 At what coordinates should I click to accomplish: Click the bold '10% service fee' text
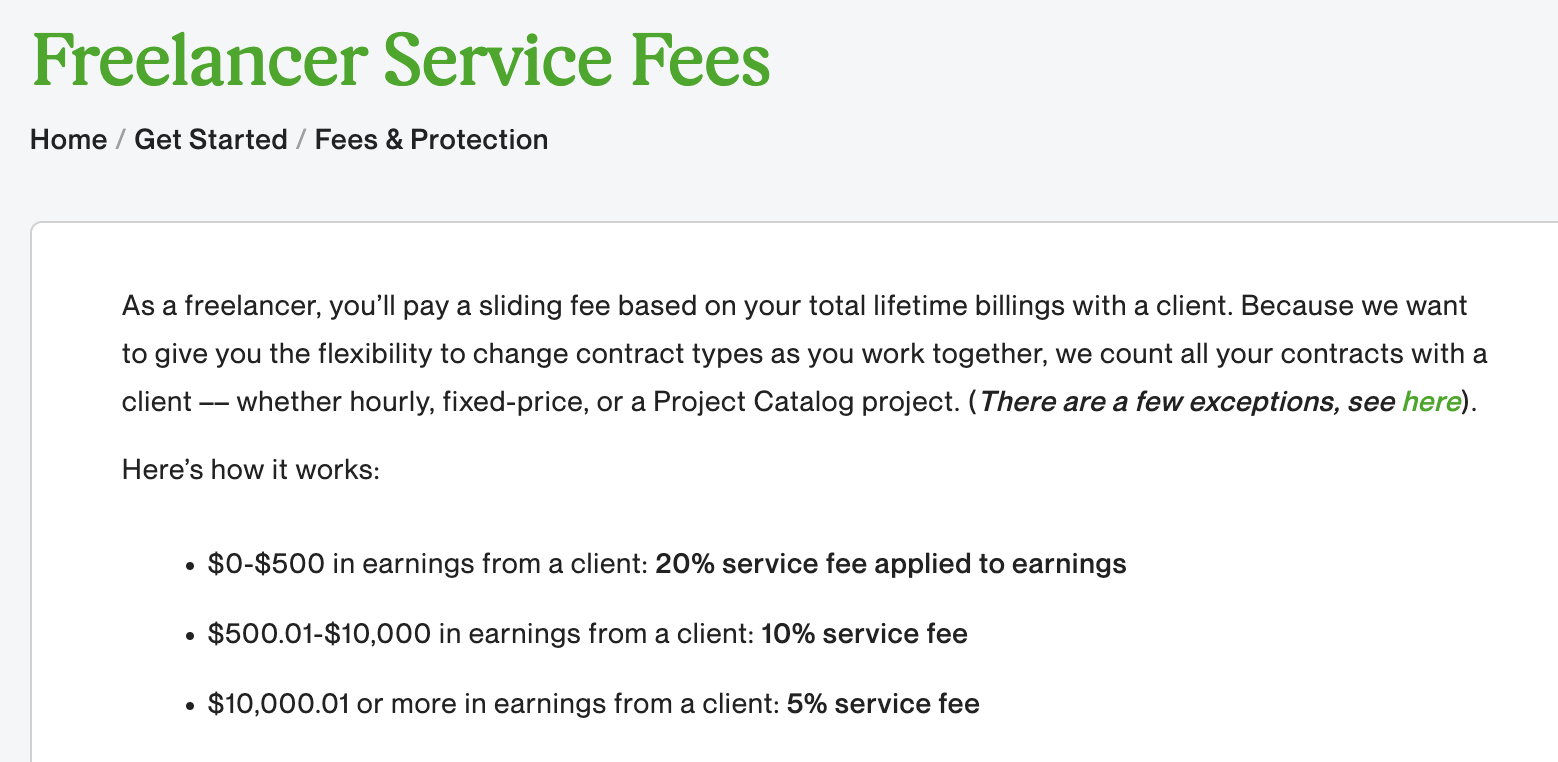point(864,634)
